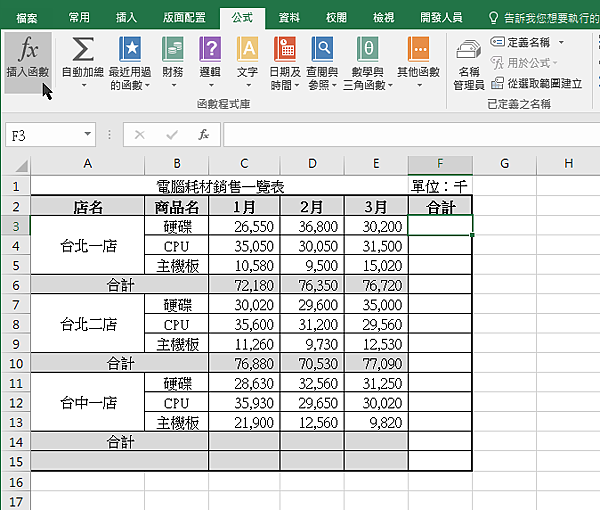Expand the 自動加總 dropdown arrow
Viewport: 600px width, 510px height.
click(x=84, y=86)
